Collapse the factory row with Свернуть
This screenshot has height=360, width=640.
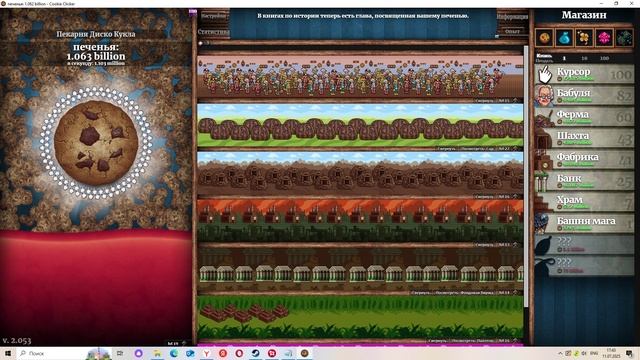(x=484, y=245)
